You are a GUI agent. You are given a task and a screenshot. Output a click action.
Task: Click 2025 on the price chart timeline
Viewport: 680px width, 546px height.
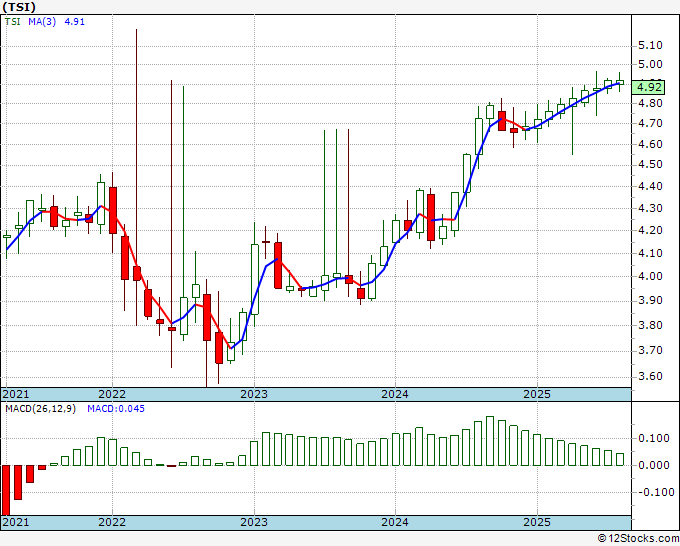(x=537, y=394)
